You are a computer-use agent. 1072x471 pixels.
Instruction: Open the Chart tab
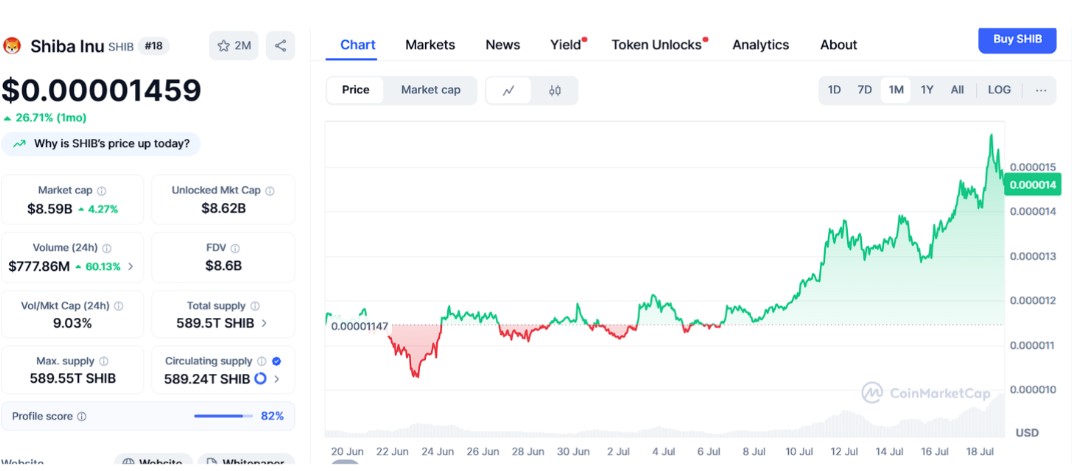358,45
